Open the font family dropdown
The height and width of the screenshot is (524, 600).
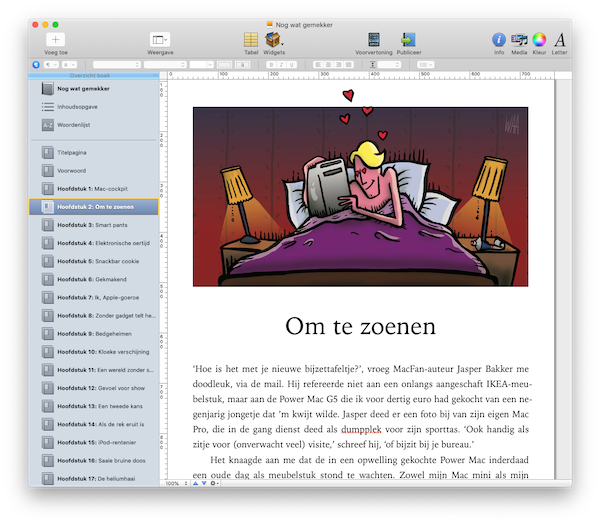(117, 65)
